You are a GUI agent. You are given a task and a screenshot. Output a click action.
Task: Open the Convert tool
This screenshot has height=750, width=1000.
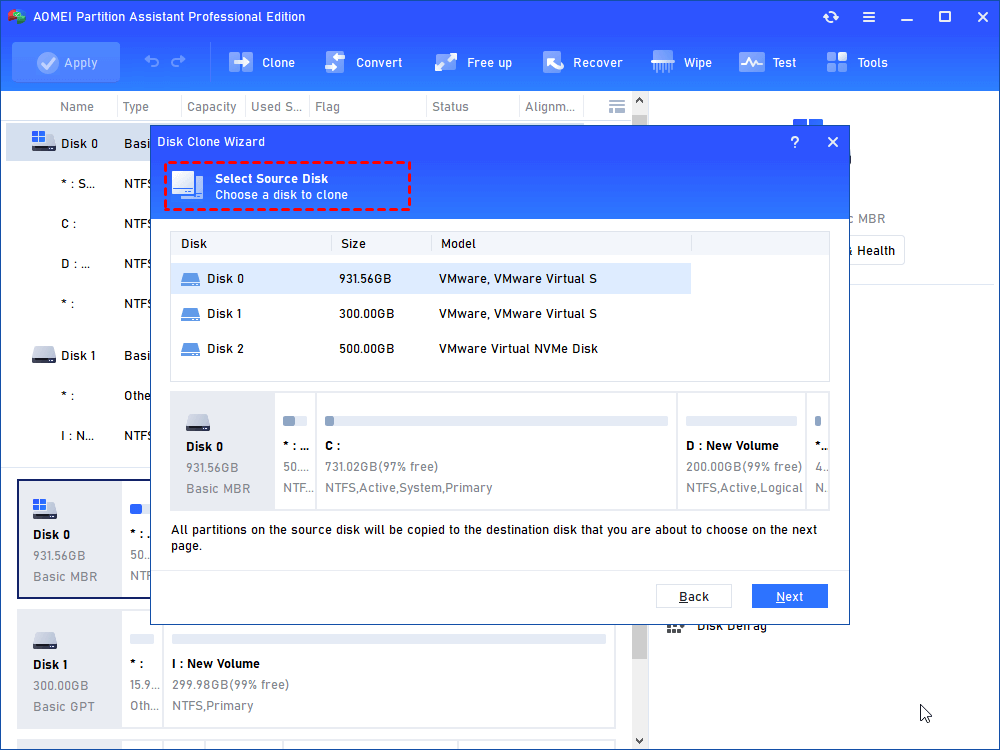(x=335, y=62)
